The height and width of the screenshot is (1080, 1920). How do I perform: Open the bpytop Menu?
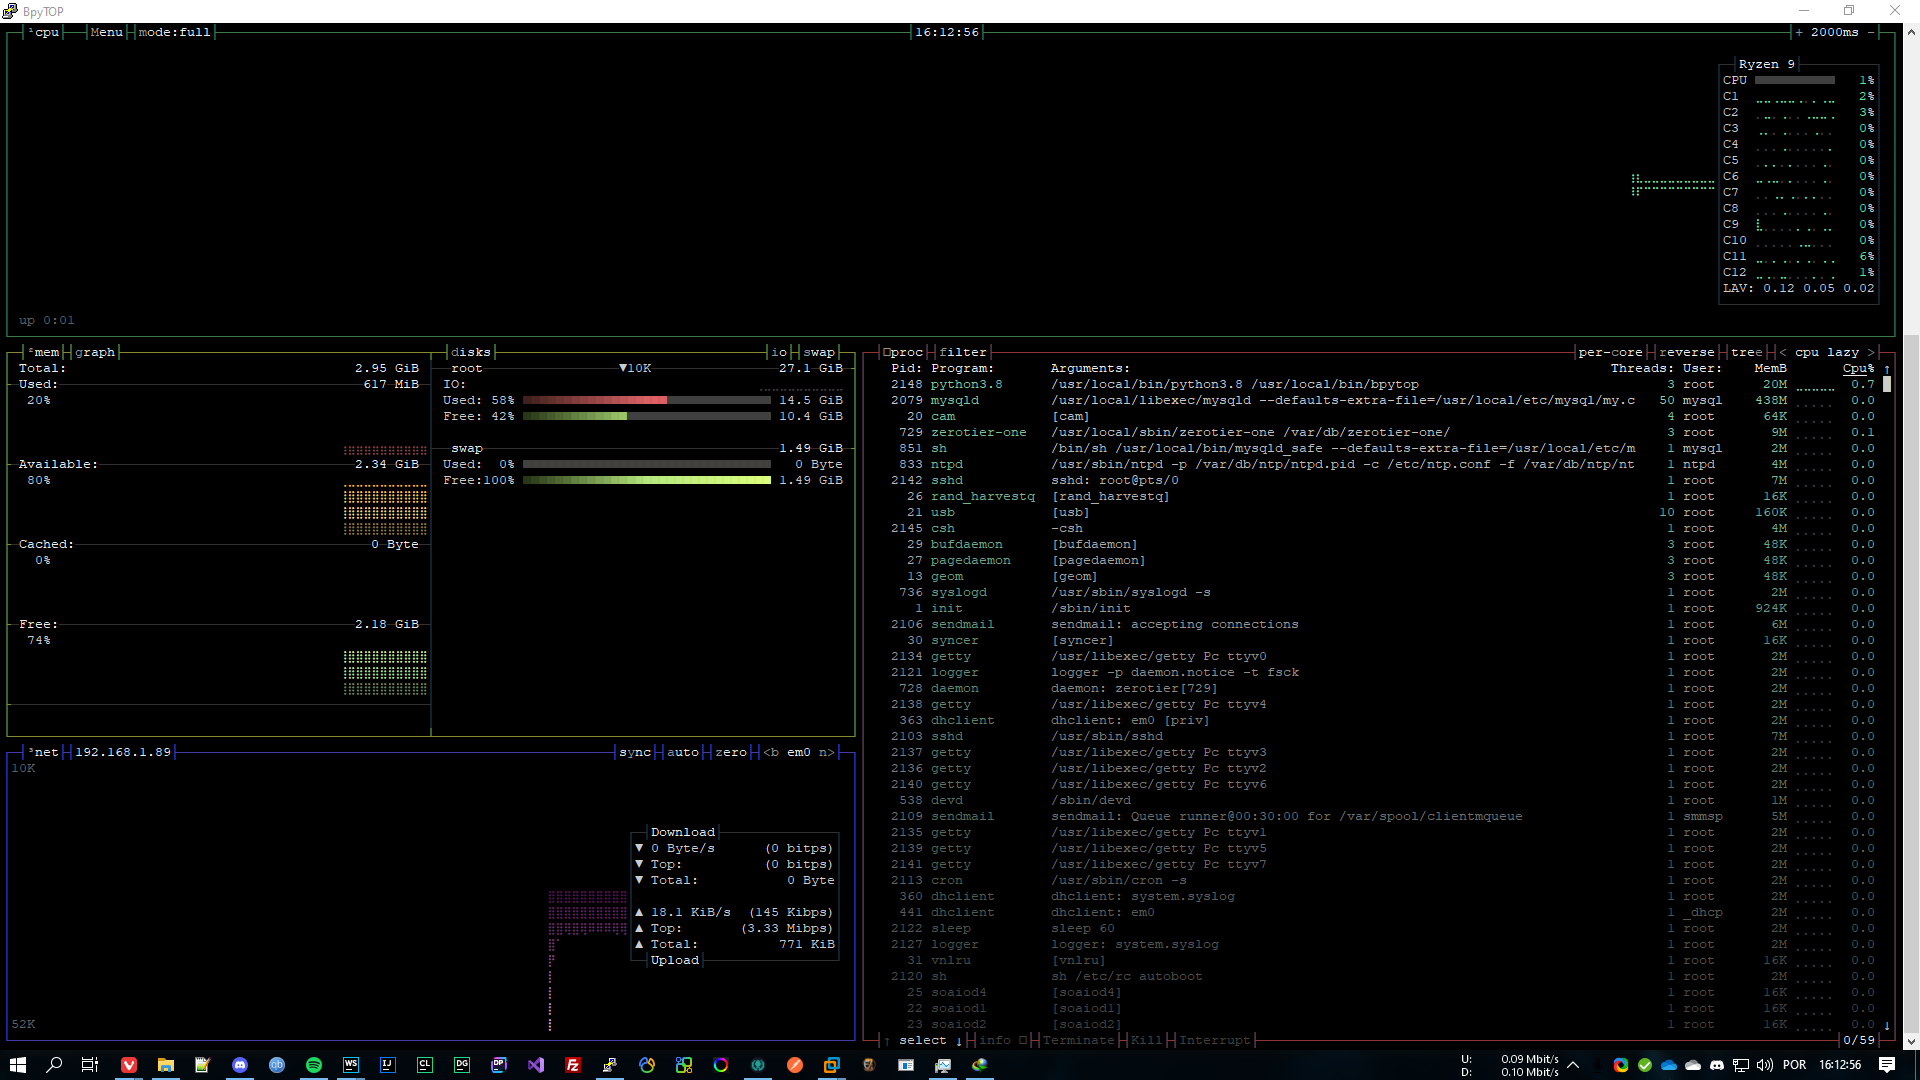pyautogui.click(x=106, y=32)
